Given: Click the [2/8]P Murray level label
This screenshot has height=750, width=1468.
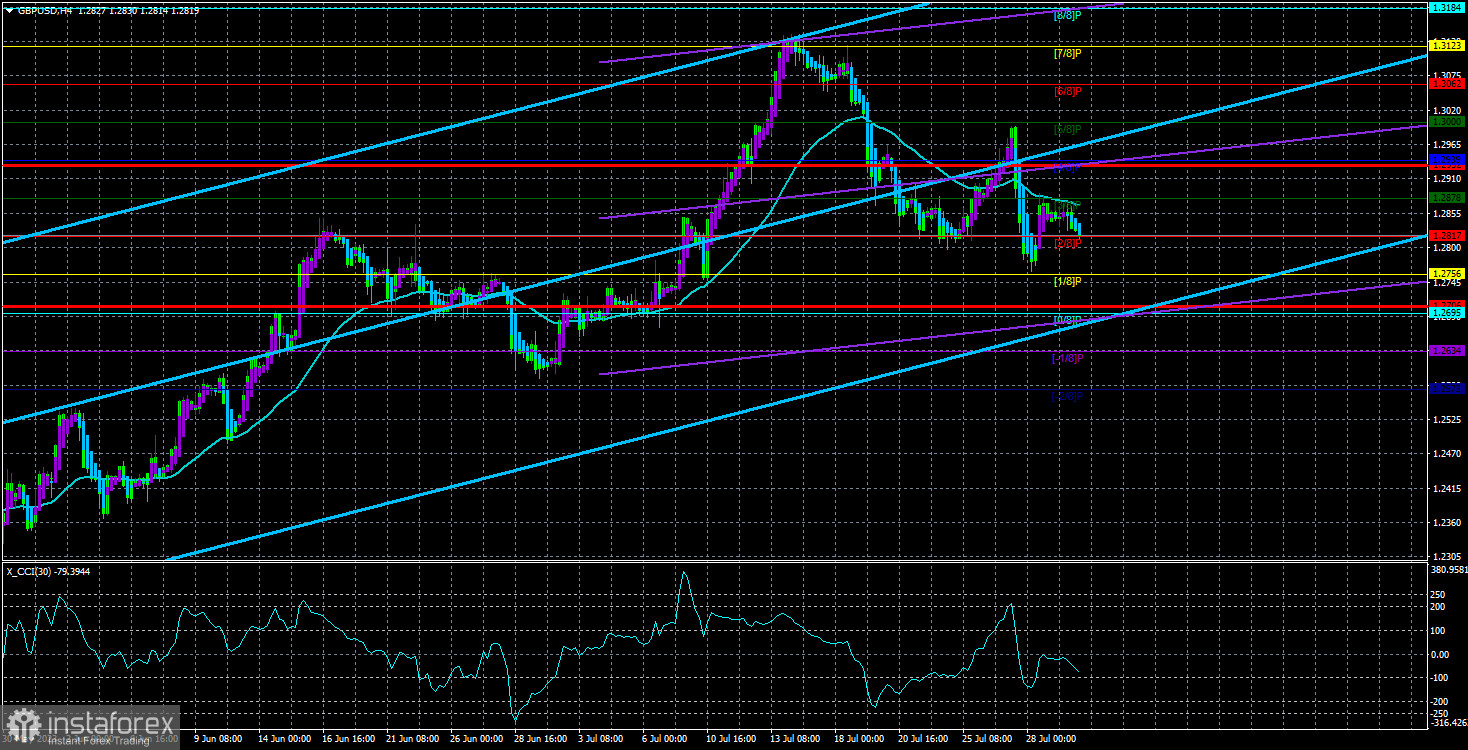Looking at the screenshot, I should tap(1068, 243).
